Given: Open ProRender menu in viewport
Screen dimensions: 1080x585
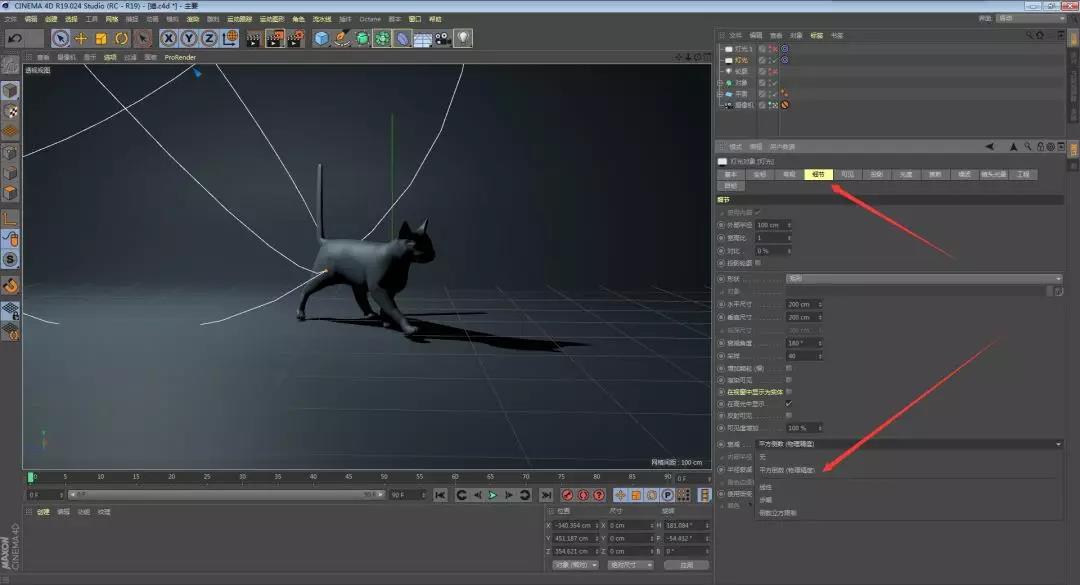Looking at the screenshot, I should tap(180, 57).
